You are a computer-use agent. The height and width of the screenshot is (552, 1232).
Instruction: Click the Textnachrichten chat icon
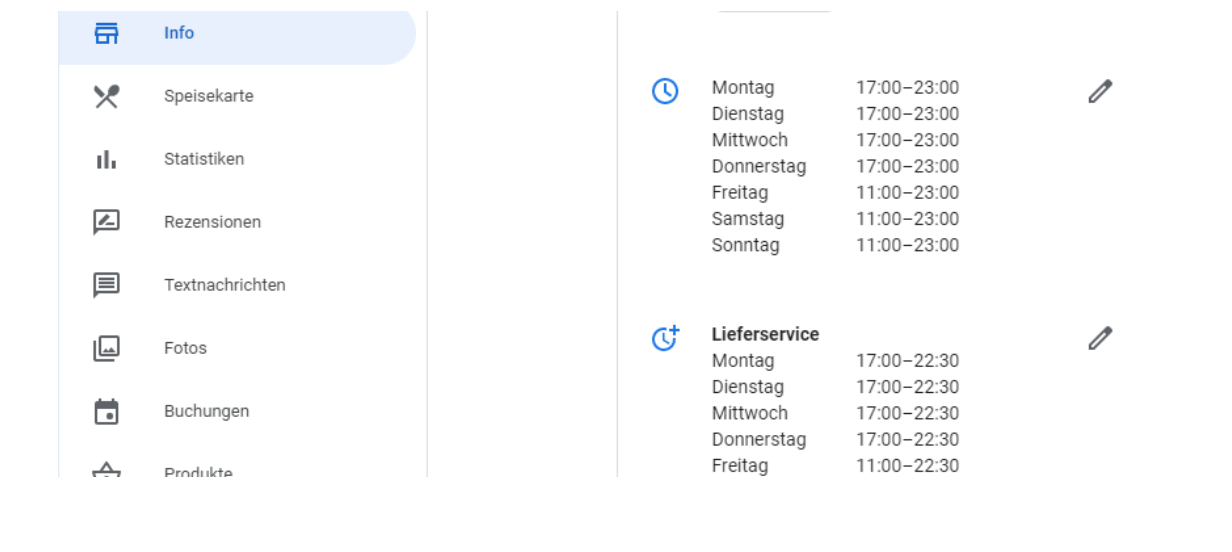click(x=106, y=285)
